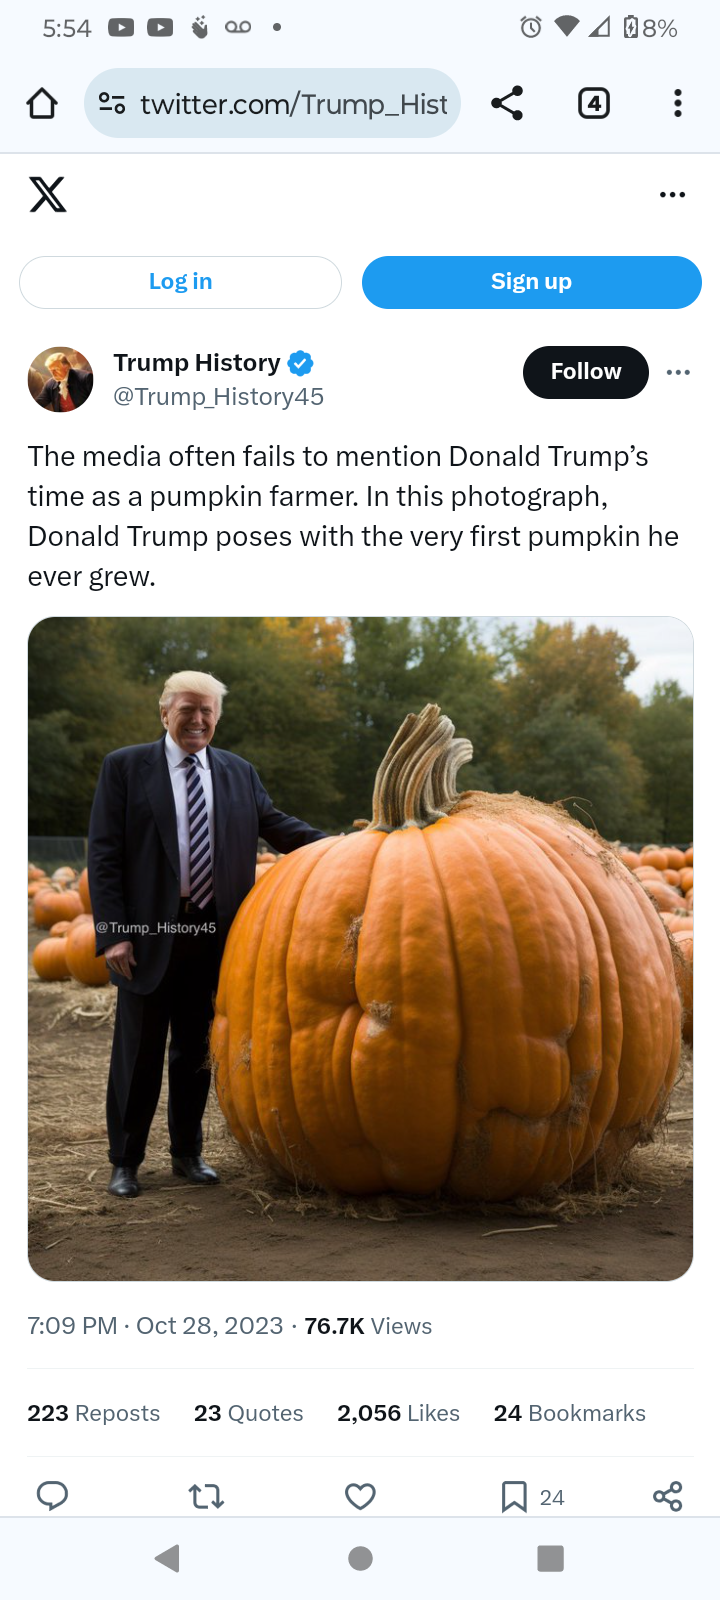Share the page using browser share icon
This screenshot has height=1600, width=720.
pyautogui.click(x=507, y=103)
